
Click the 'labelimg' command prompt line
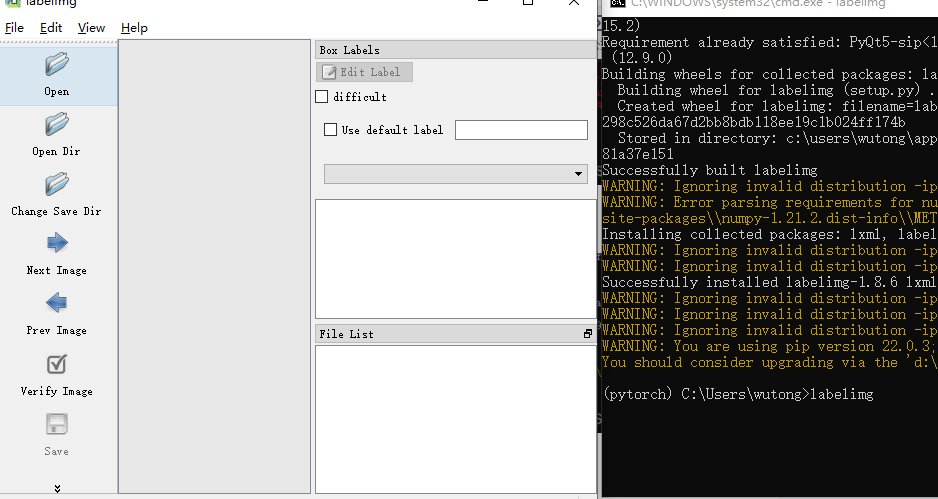738,394
